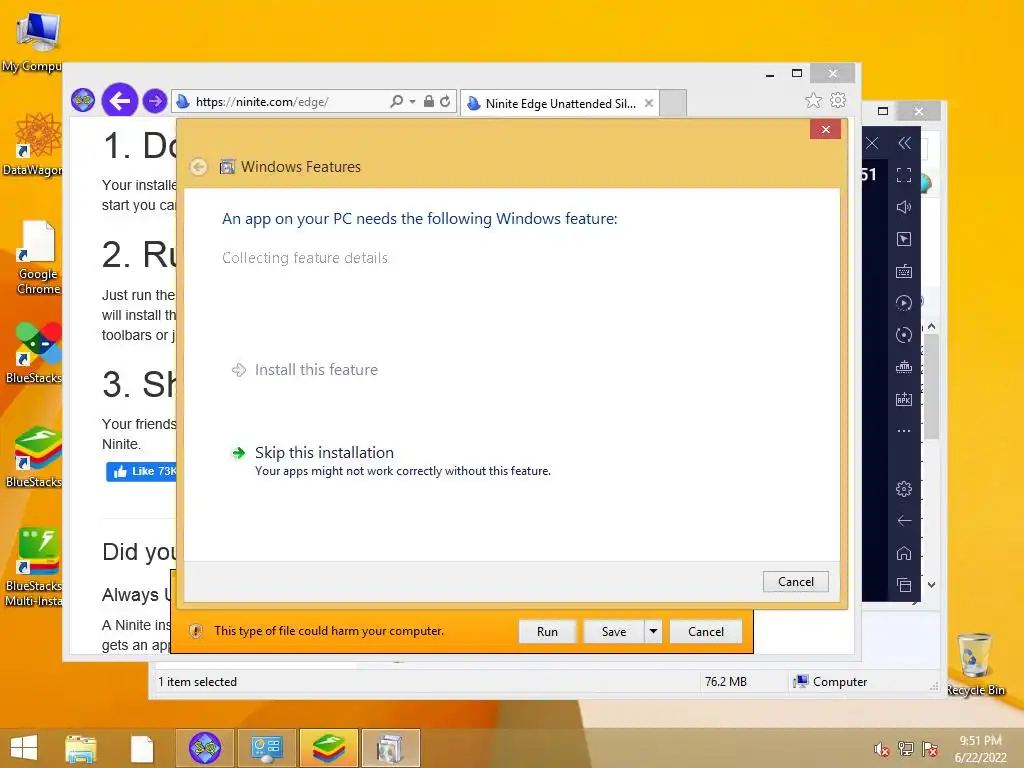
Task: Open the address bar dropdown arrow
Action: click(412, 102)
